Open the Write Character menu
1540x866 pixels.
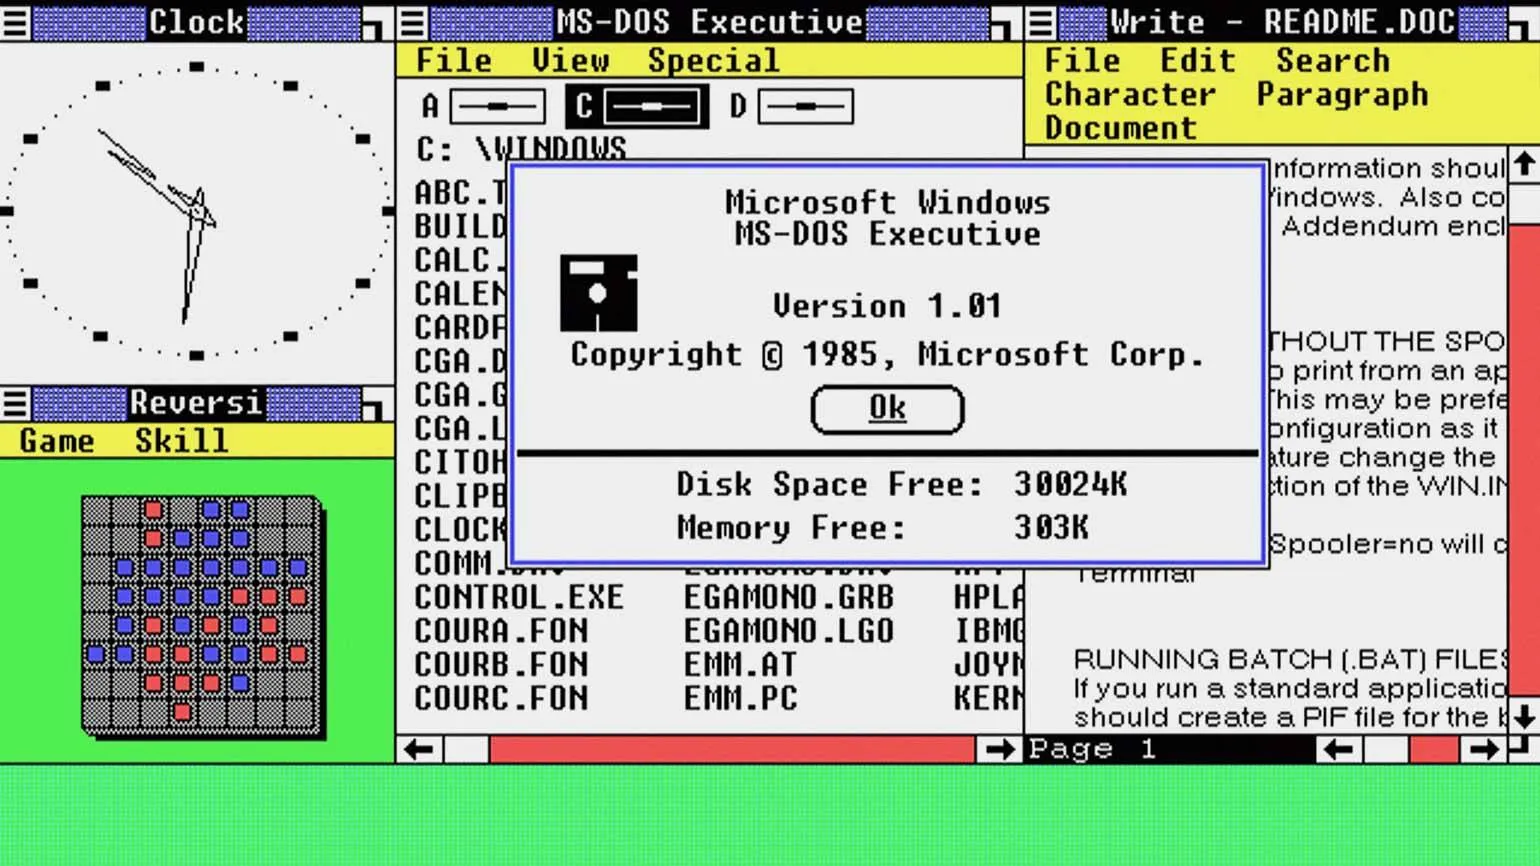(1130, 95)
